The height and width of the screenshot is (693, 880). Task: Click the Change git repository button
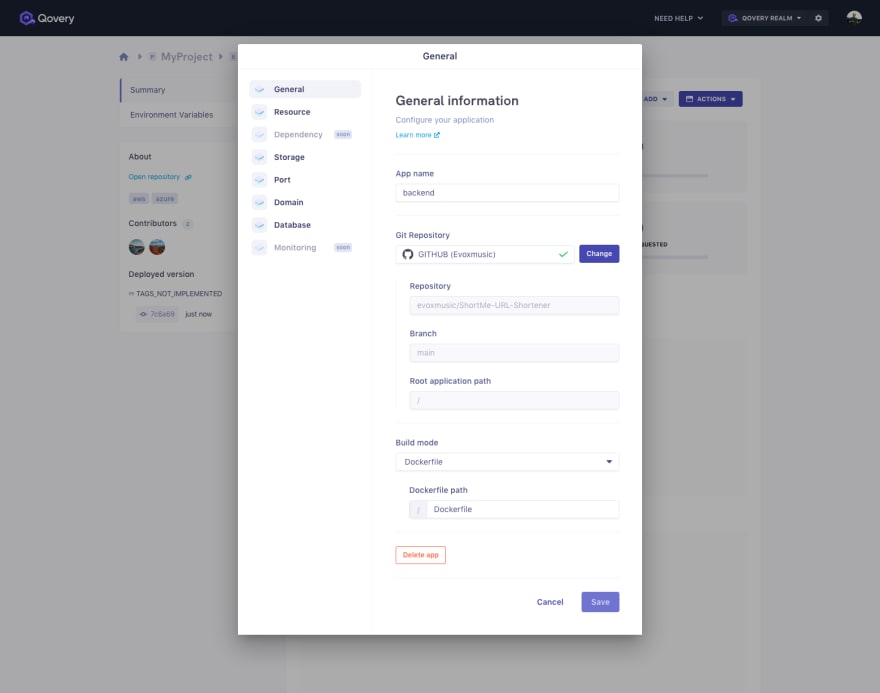coord(599,254)
